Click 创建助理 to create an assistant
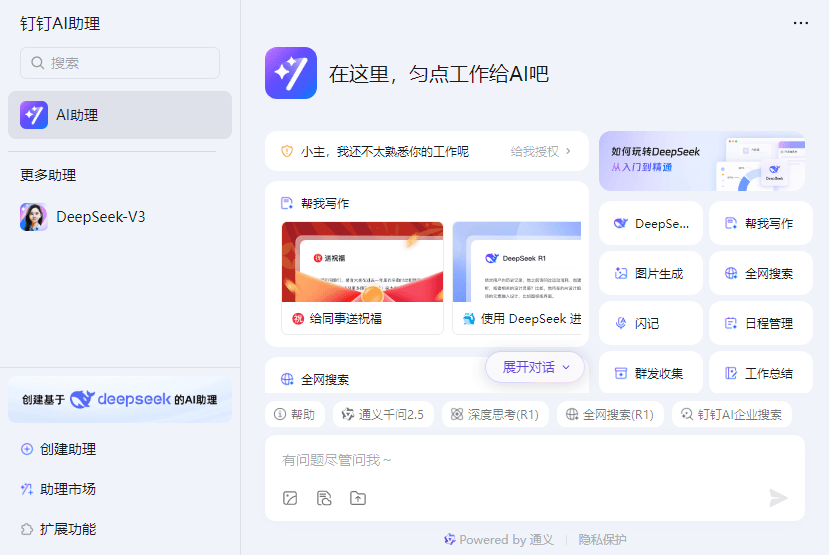The height and width of the screenshot is (555, 829). pyautogui.click(x=68, y=449)
